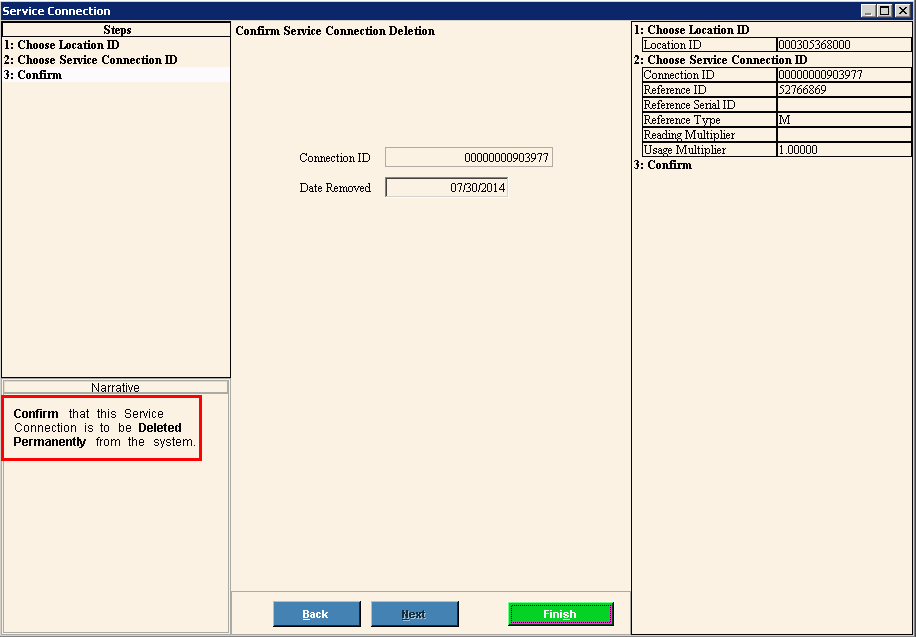Click the Next button
The image size is (916, 637).
(x=414, y=614)
